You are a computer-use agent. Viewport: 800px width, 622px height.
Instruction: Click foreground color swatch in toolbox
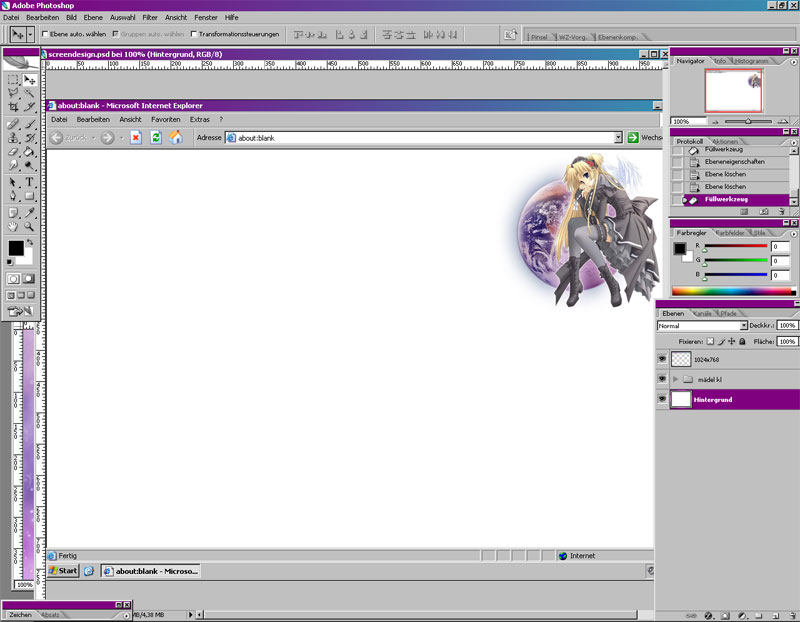[15, 247]
